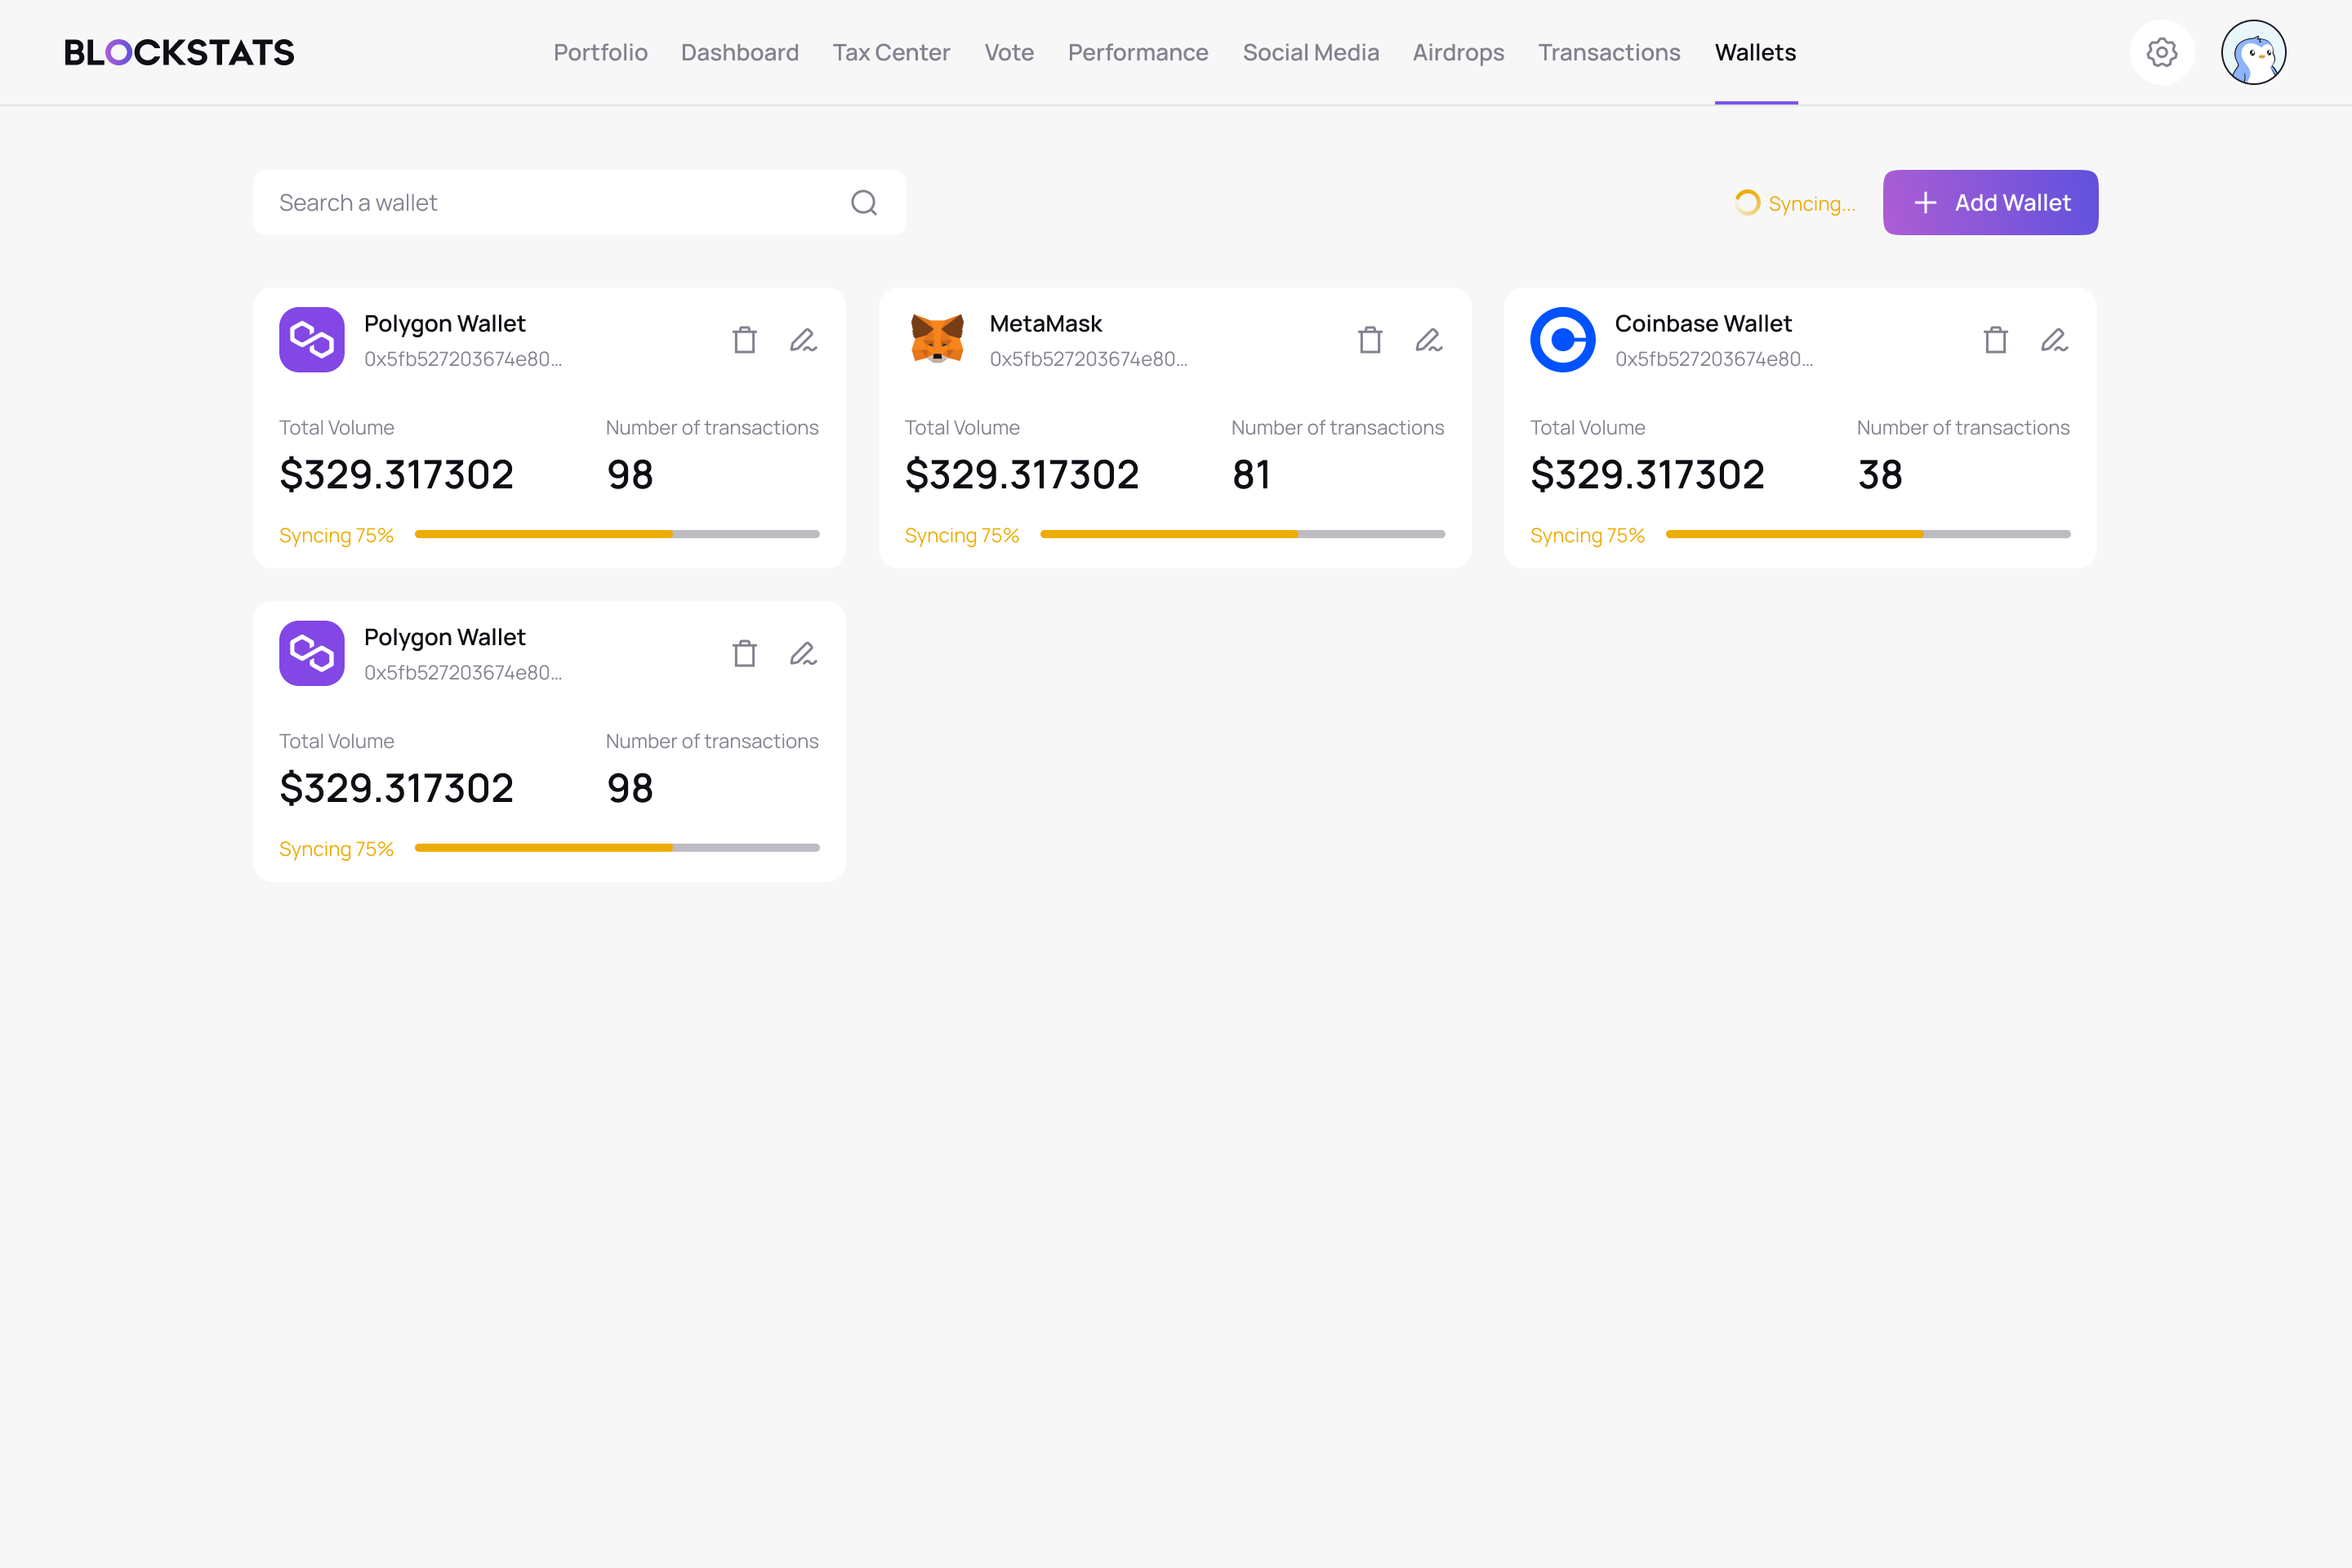Open the Tax Center page
The image size is (2352, 1568).
(891, 52)
